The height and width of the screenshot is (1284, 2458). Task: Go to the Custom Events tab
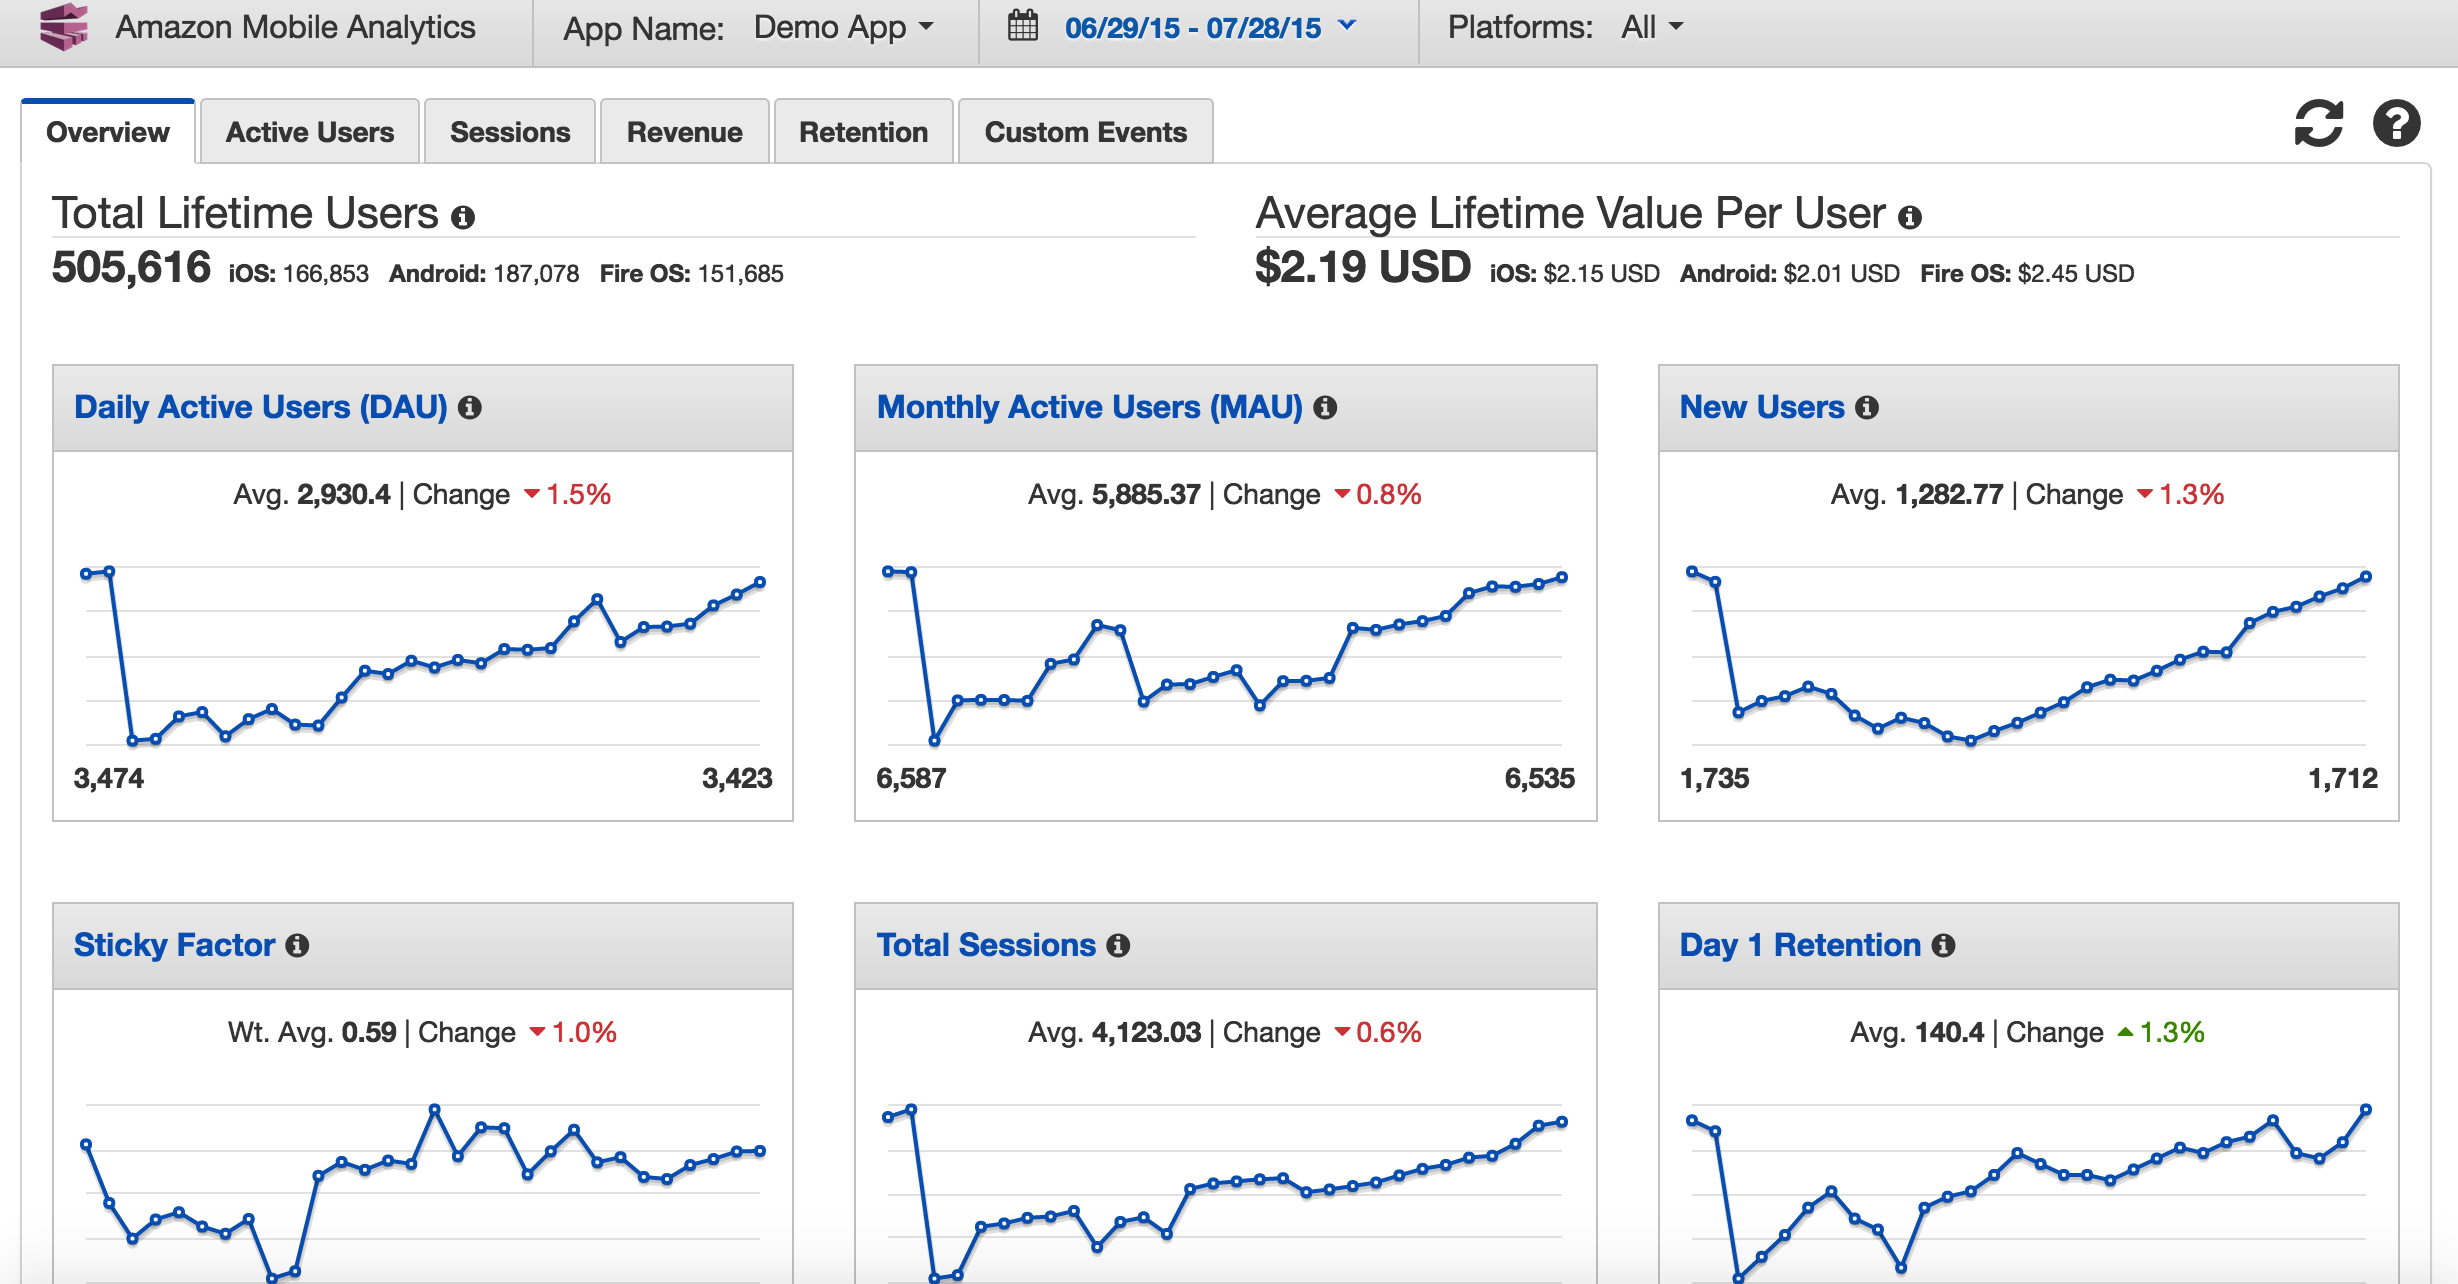pos(1085,132)
